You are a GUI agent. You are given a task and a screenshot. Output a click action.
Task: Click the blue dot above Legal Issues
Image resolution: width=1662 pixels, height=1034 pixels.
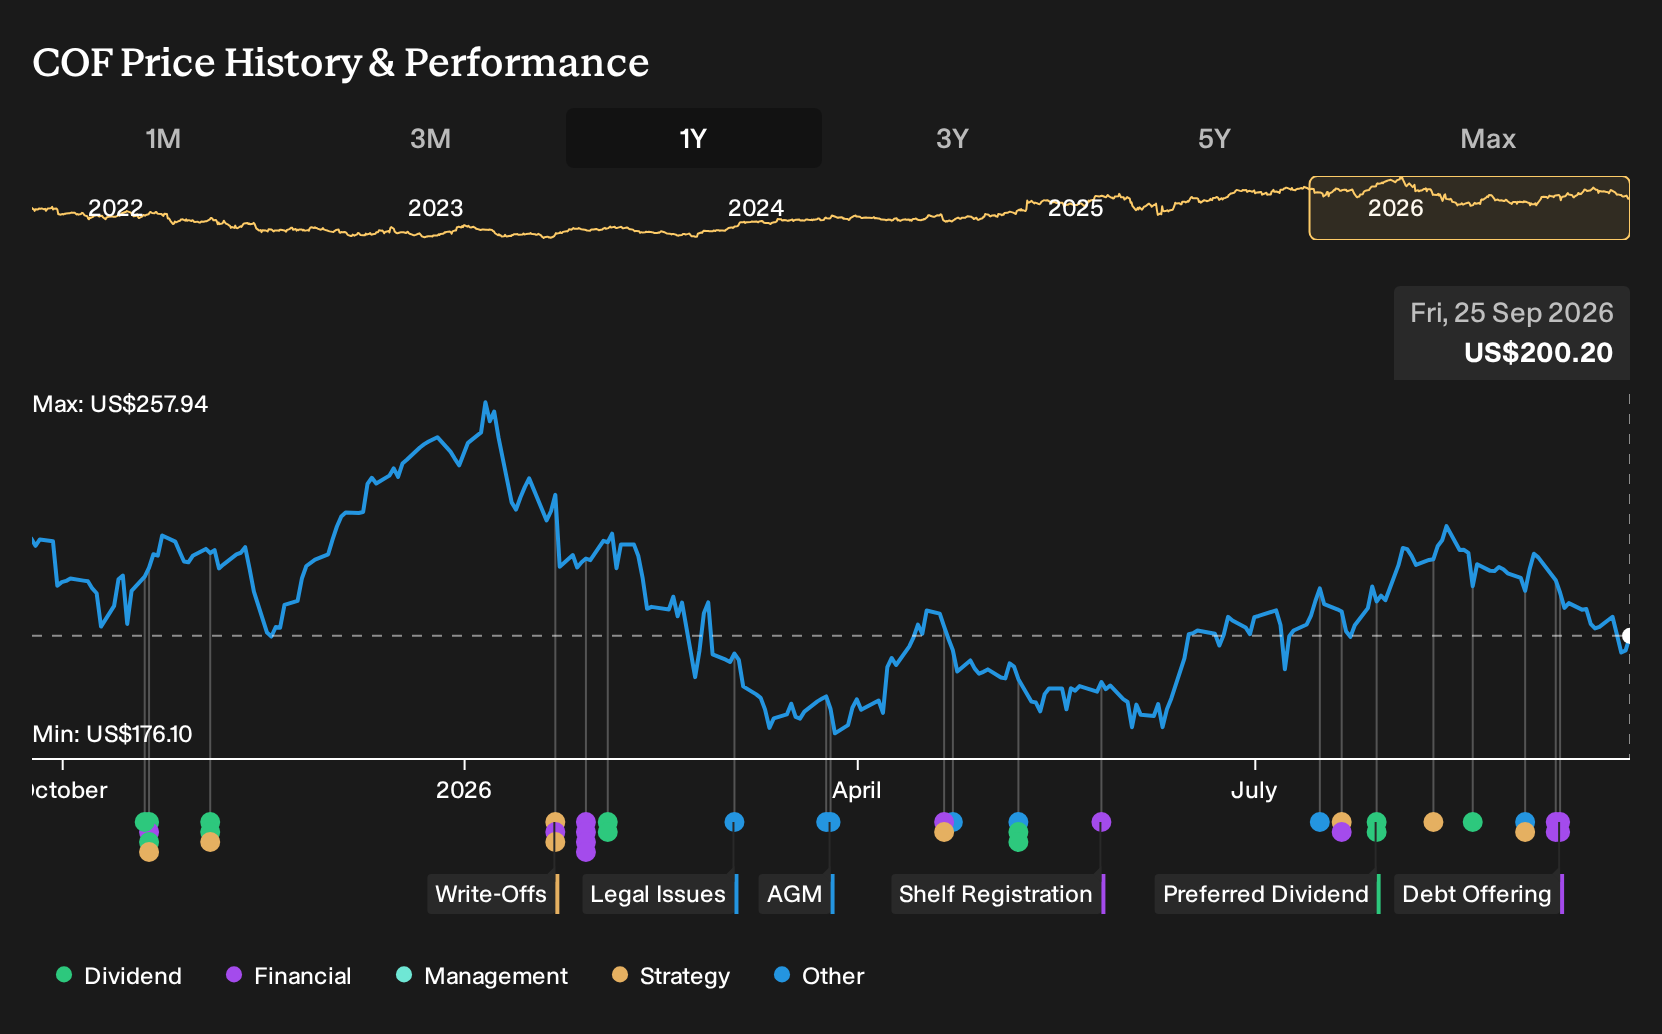(x=734, y=822)
